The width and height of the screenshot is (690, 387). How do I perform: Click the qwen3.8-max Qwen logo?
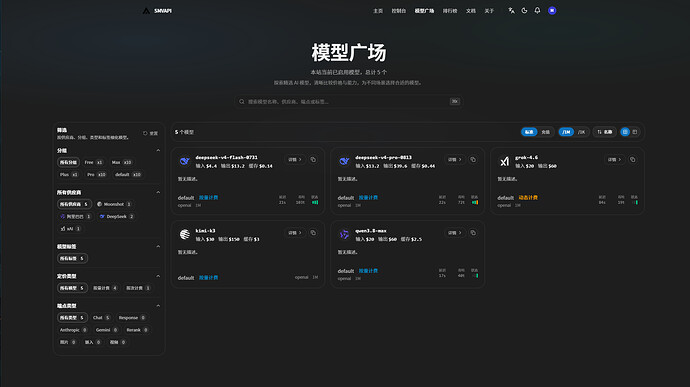pos(344,234)
